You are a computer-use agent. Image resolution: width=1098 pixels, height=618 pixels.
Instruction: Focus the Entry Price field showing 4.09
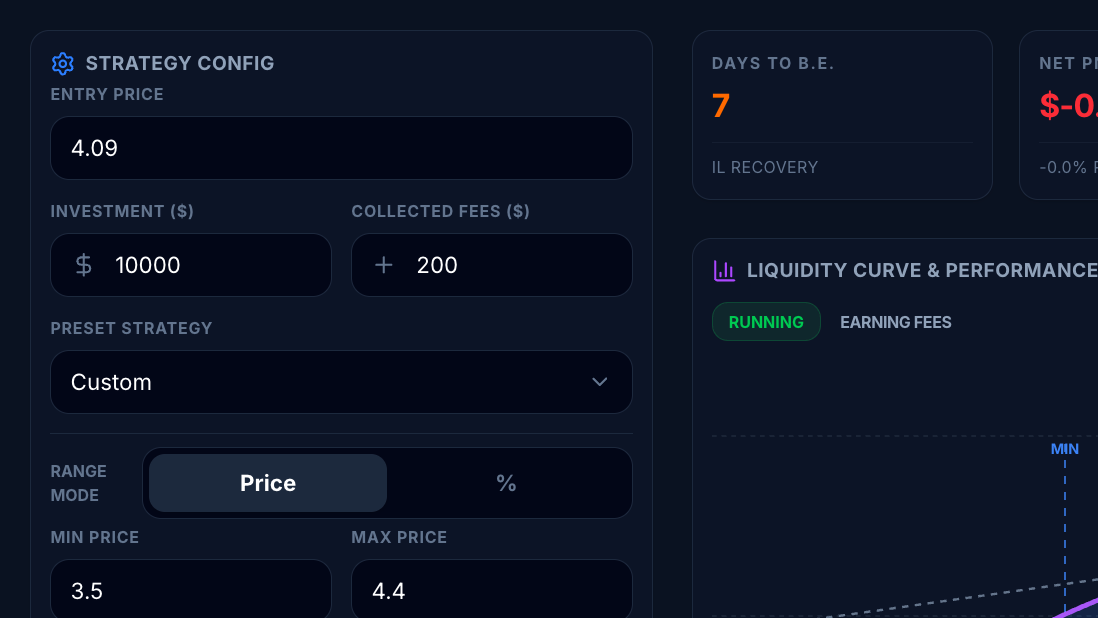click(341, 148)
